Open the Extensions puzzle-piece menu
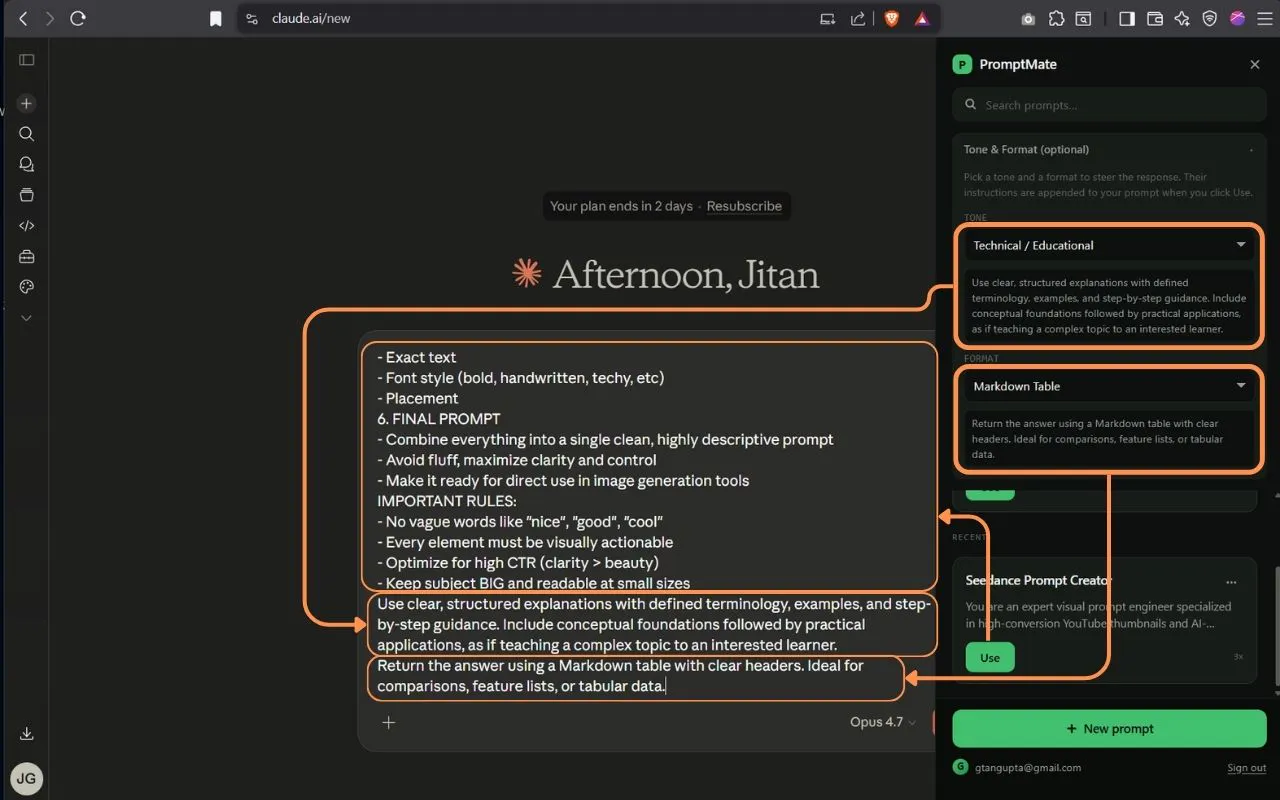This screenshot has width=1280, height=800. pyautogui.click(x=1056, y=18)
